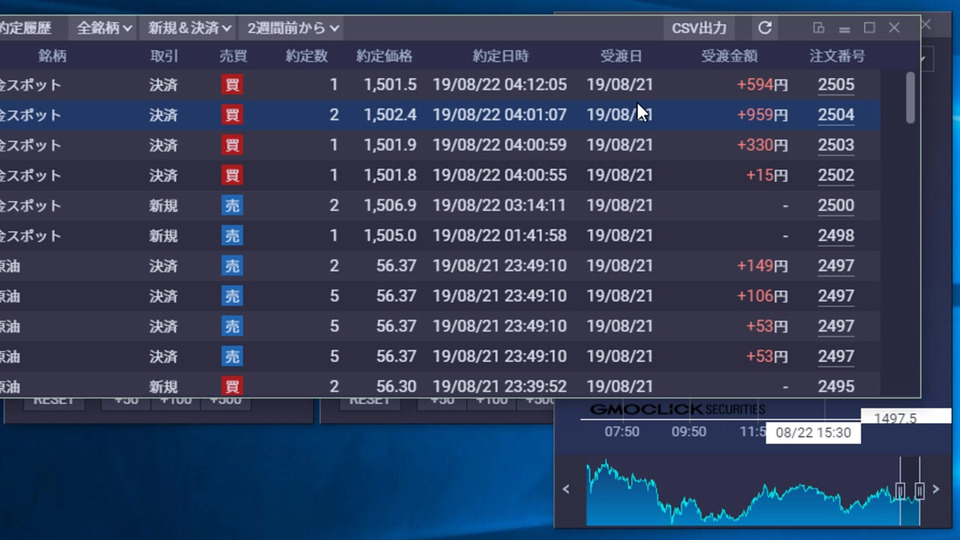The height and width of the screenshot is (540, 960).
Task: Click the 売 badge in order 2500 row
Action: (232, 205)
